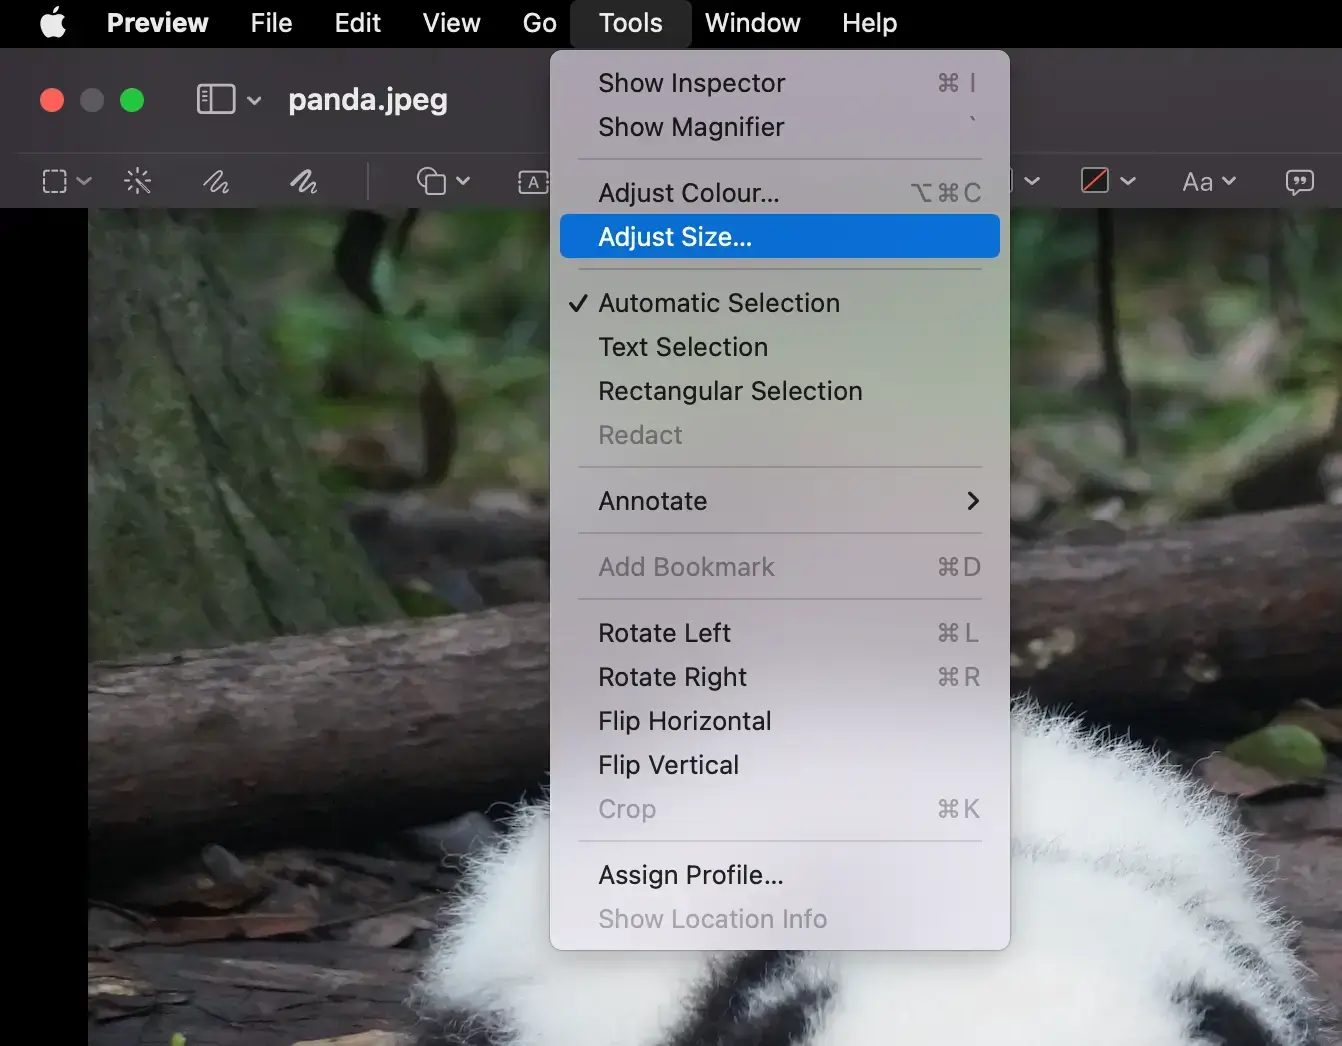The width and height of the screenshot is (1342, 1046).
Task: Select the rectangular selection tool icon
Action: [x=55, y=181]
